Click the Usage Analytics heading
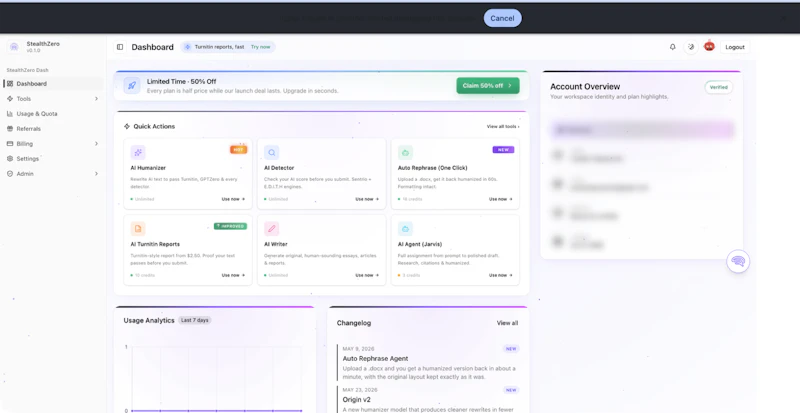The width and height of the screenshot is (800, 413). coord(149,321)
